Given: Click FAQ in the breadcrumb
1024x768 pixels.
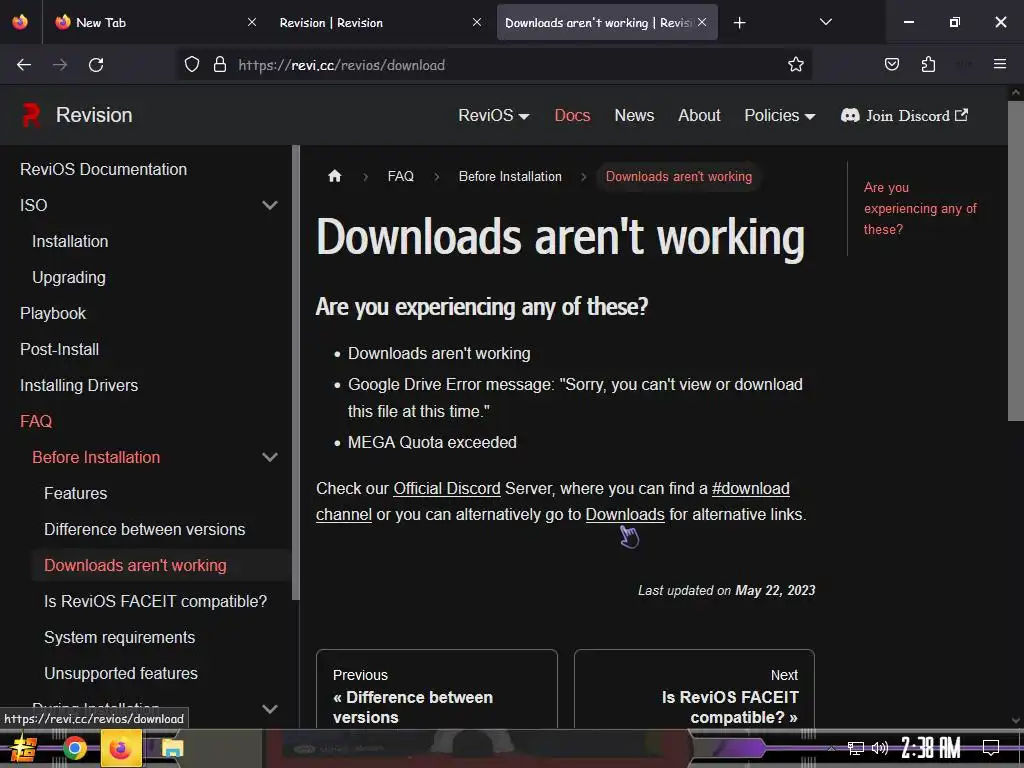Looking at the screenshot, I should click(400, 176).
